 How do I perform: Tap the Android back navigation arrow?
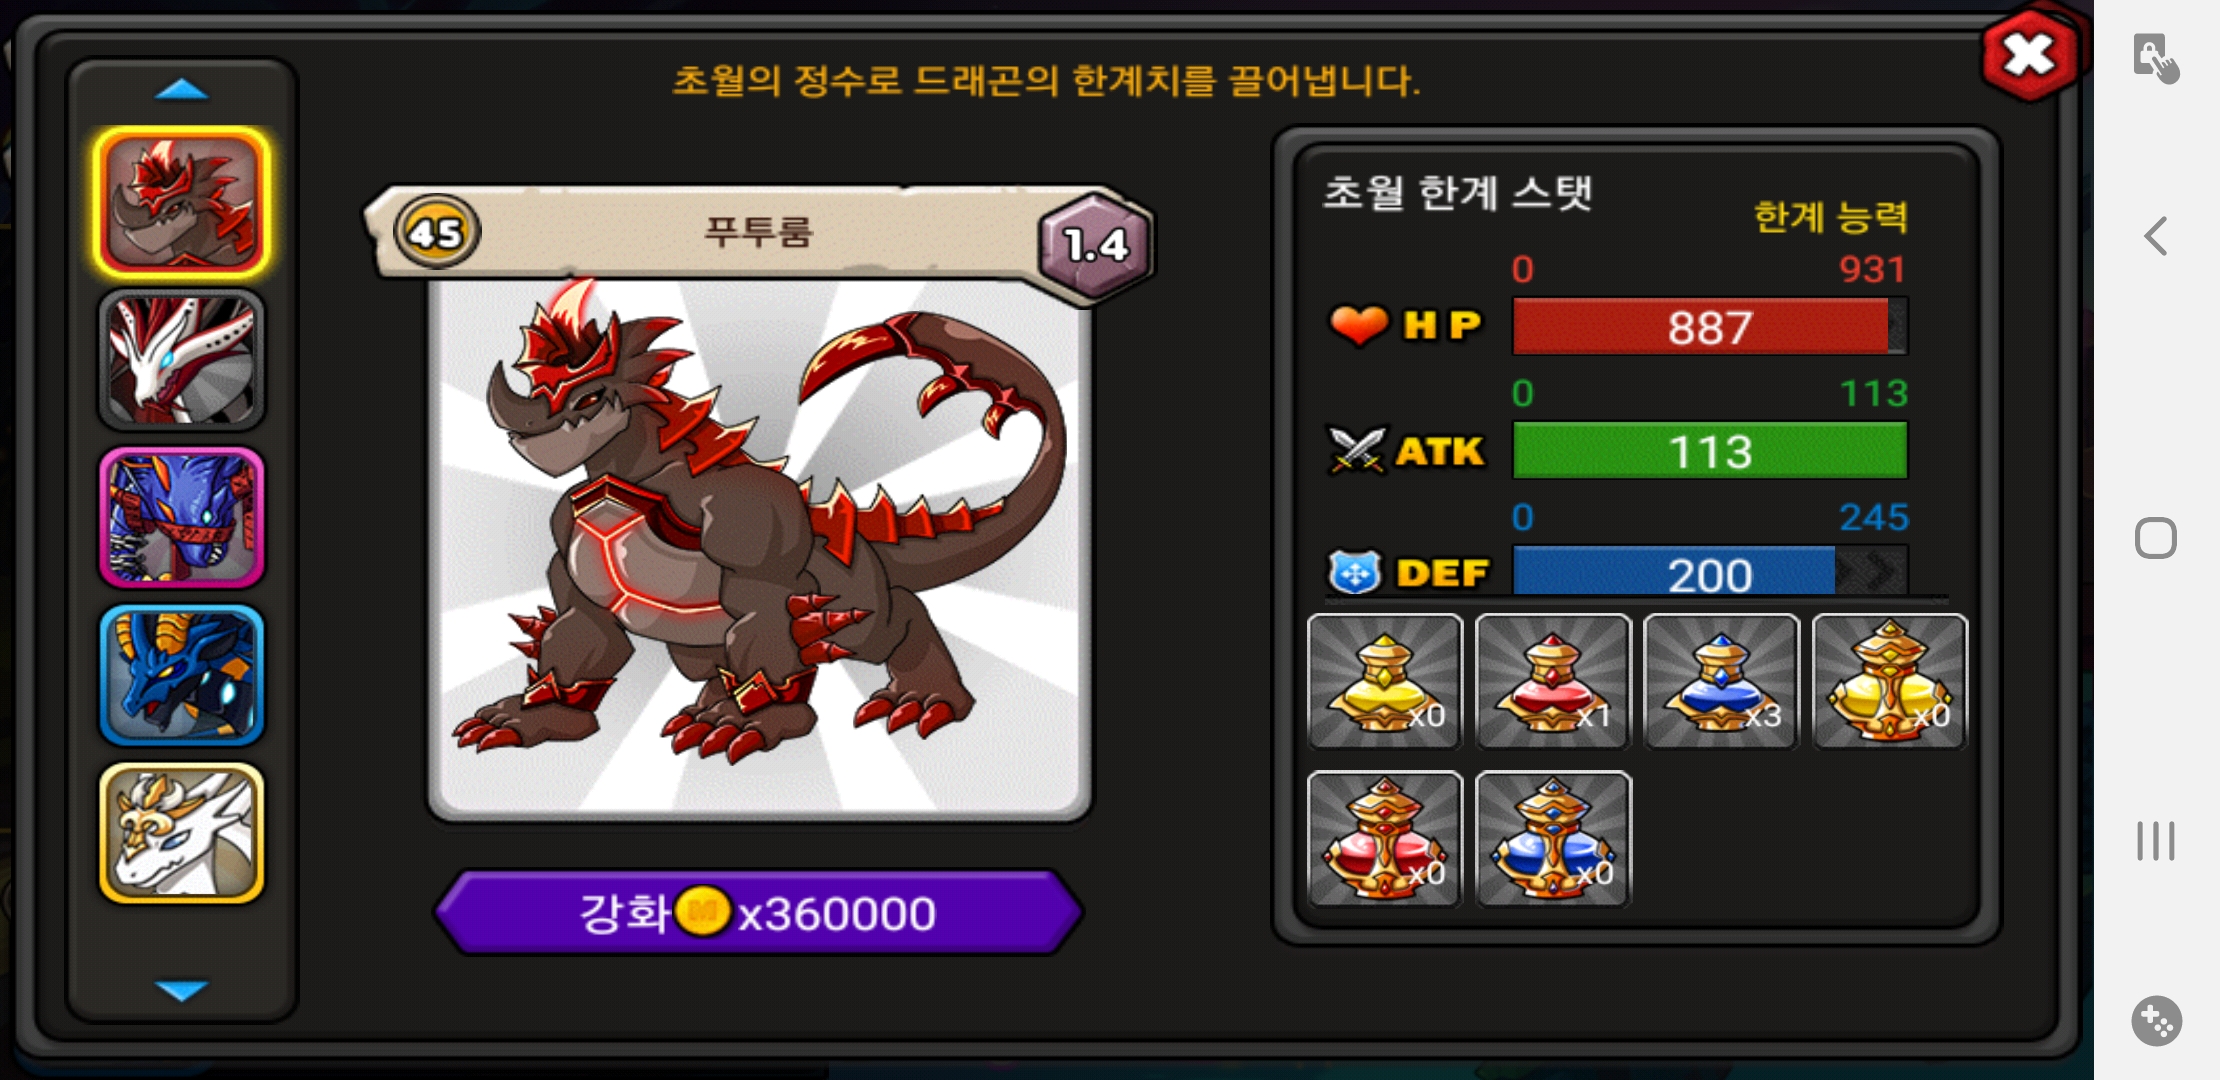tap(2156, 237)
